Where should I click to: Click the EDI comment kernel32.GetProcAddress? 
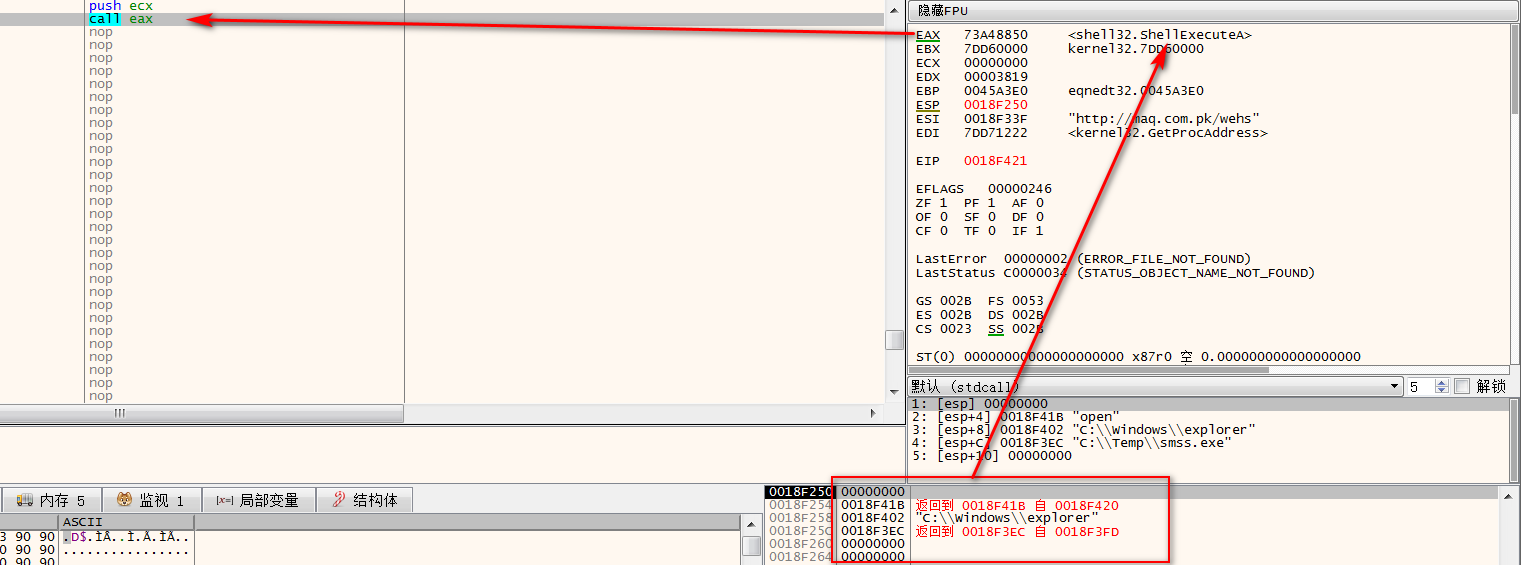[1167, 133]
